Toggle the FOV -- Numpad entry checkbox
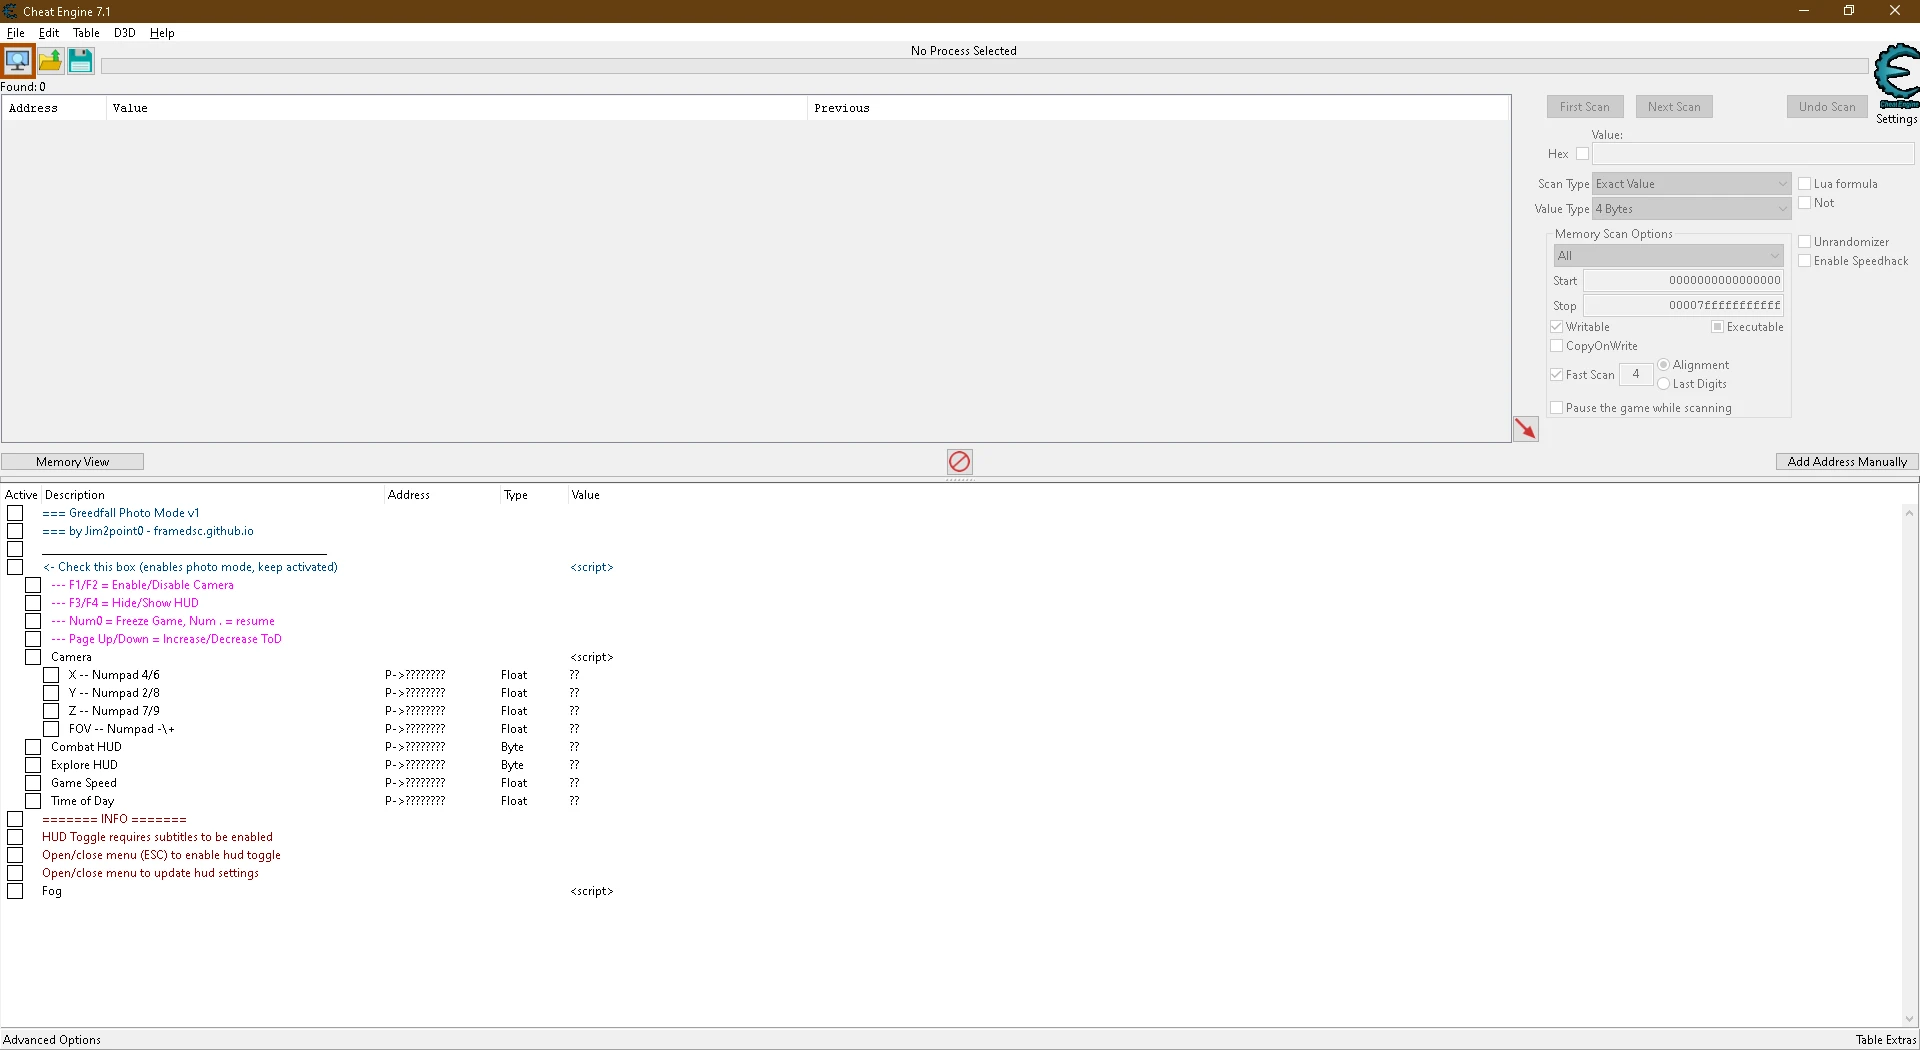The width and height of the screenshot is (1920, 1050). (51, 729)
